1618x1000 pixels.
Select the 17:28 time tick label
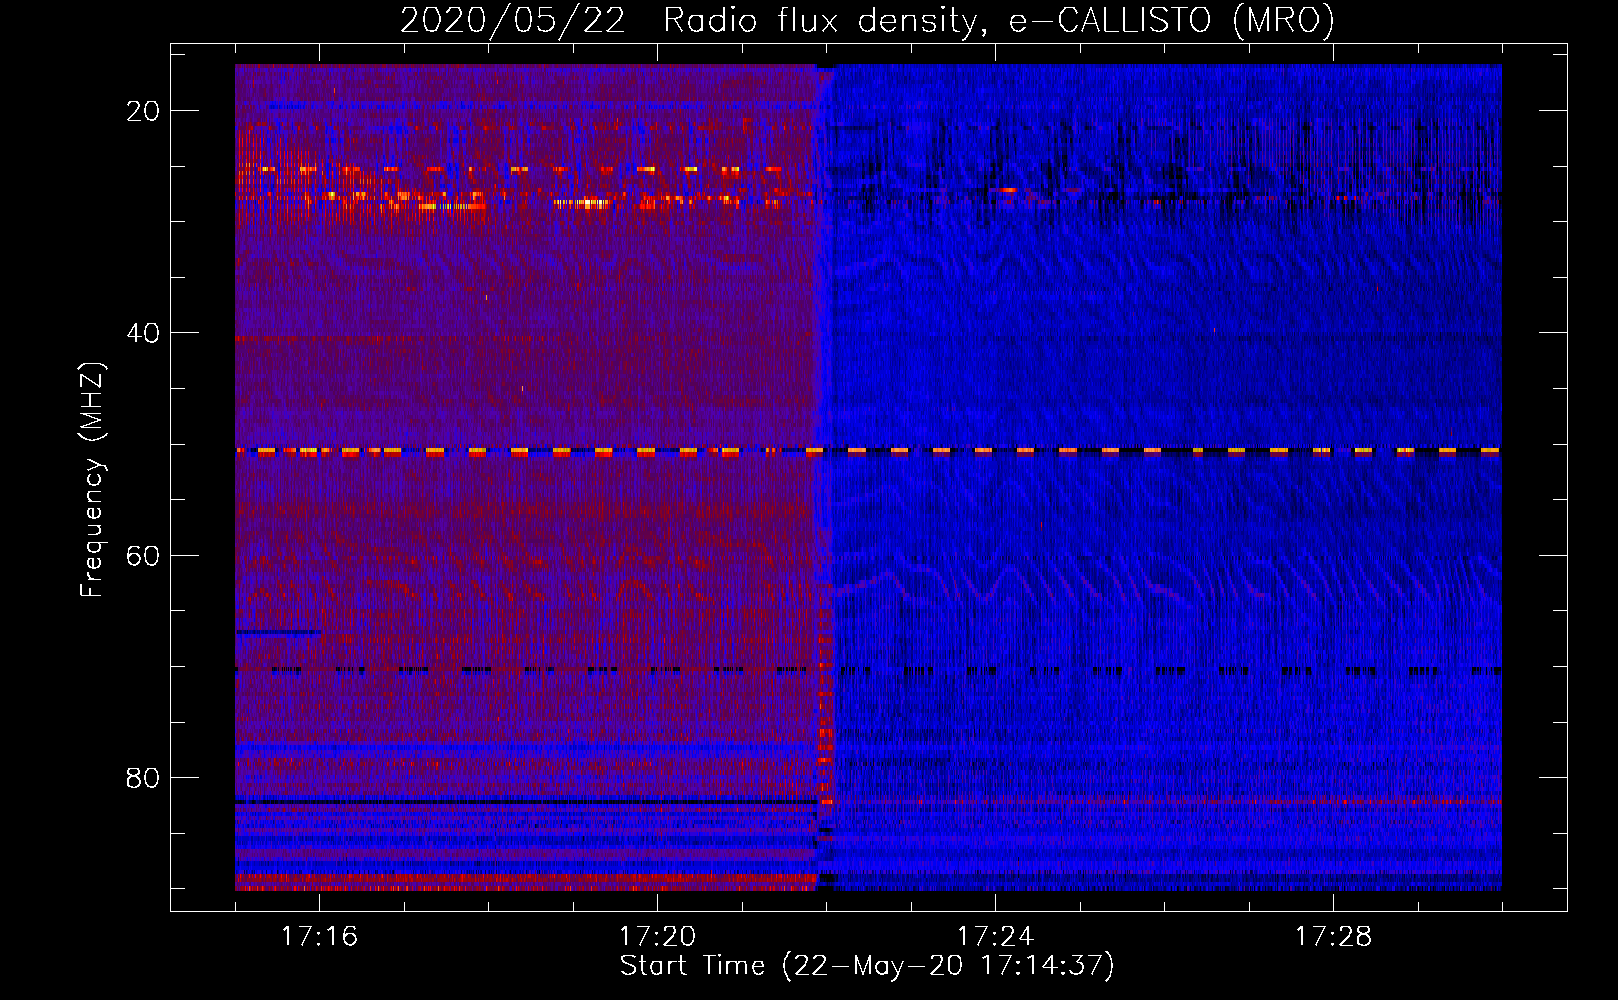coord(1333,937)
